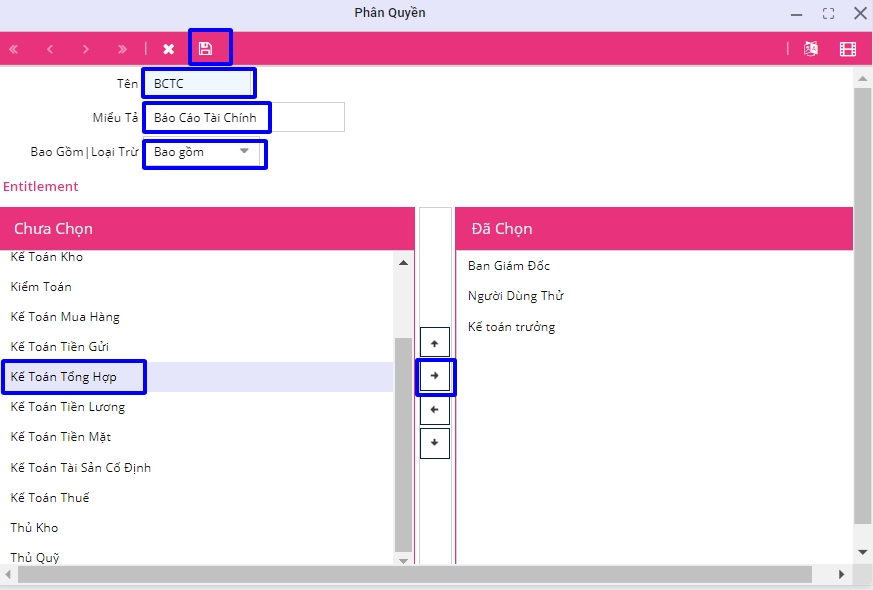The width and height of the screenshot is (873, 590).
Task: Go to first record with double-left arrow
Action: pos(14,49)
